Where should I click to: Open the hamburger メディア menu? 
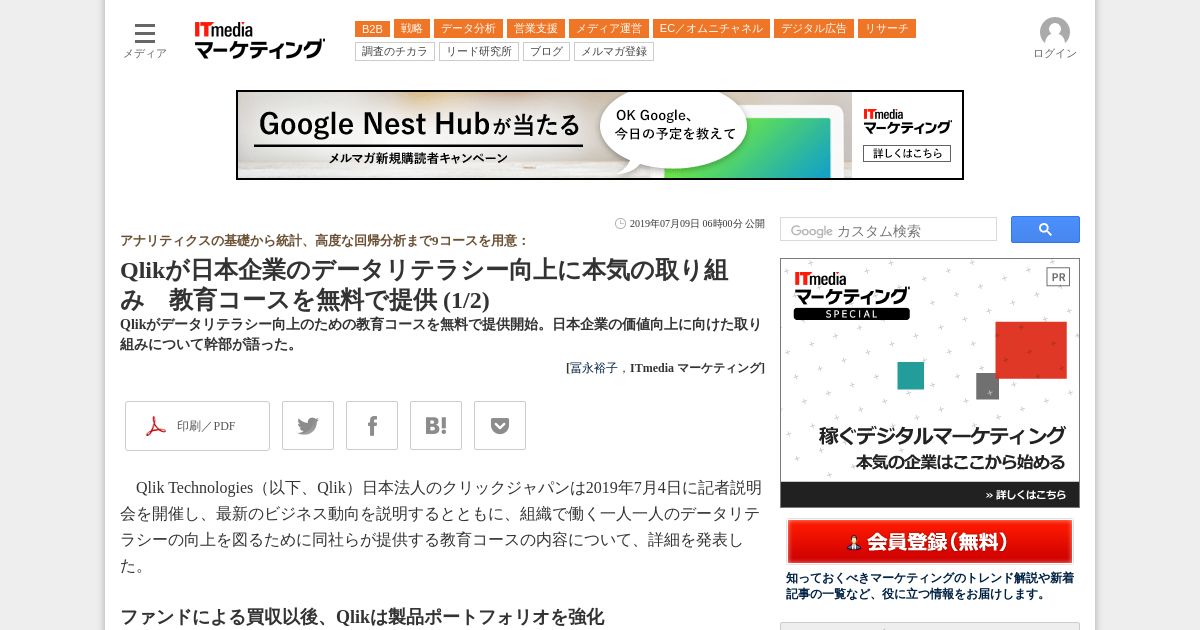(x=145, y=41)
